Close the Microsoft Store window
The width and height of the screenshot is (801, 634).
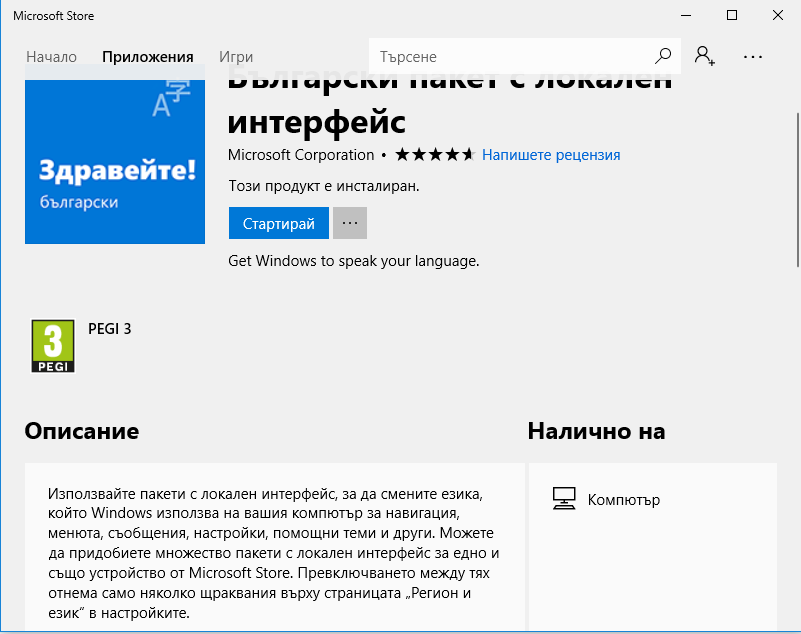[x=778, y=15]
